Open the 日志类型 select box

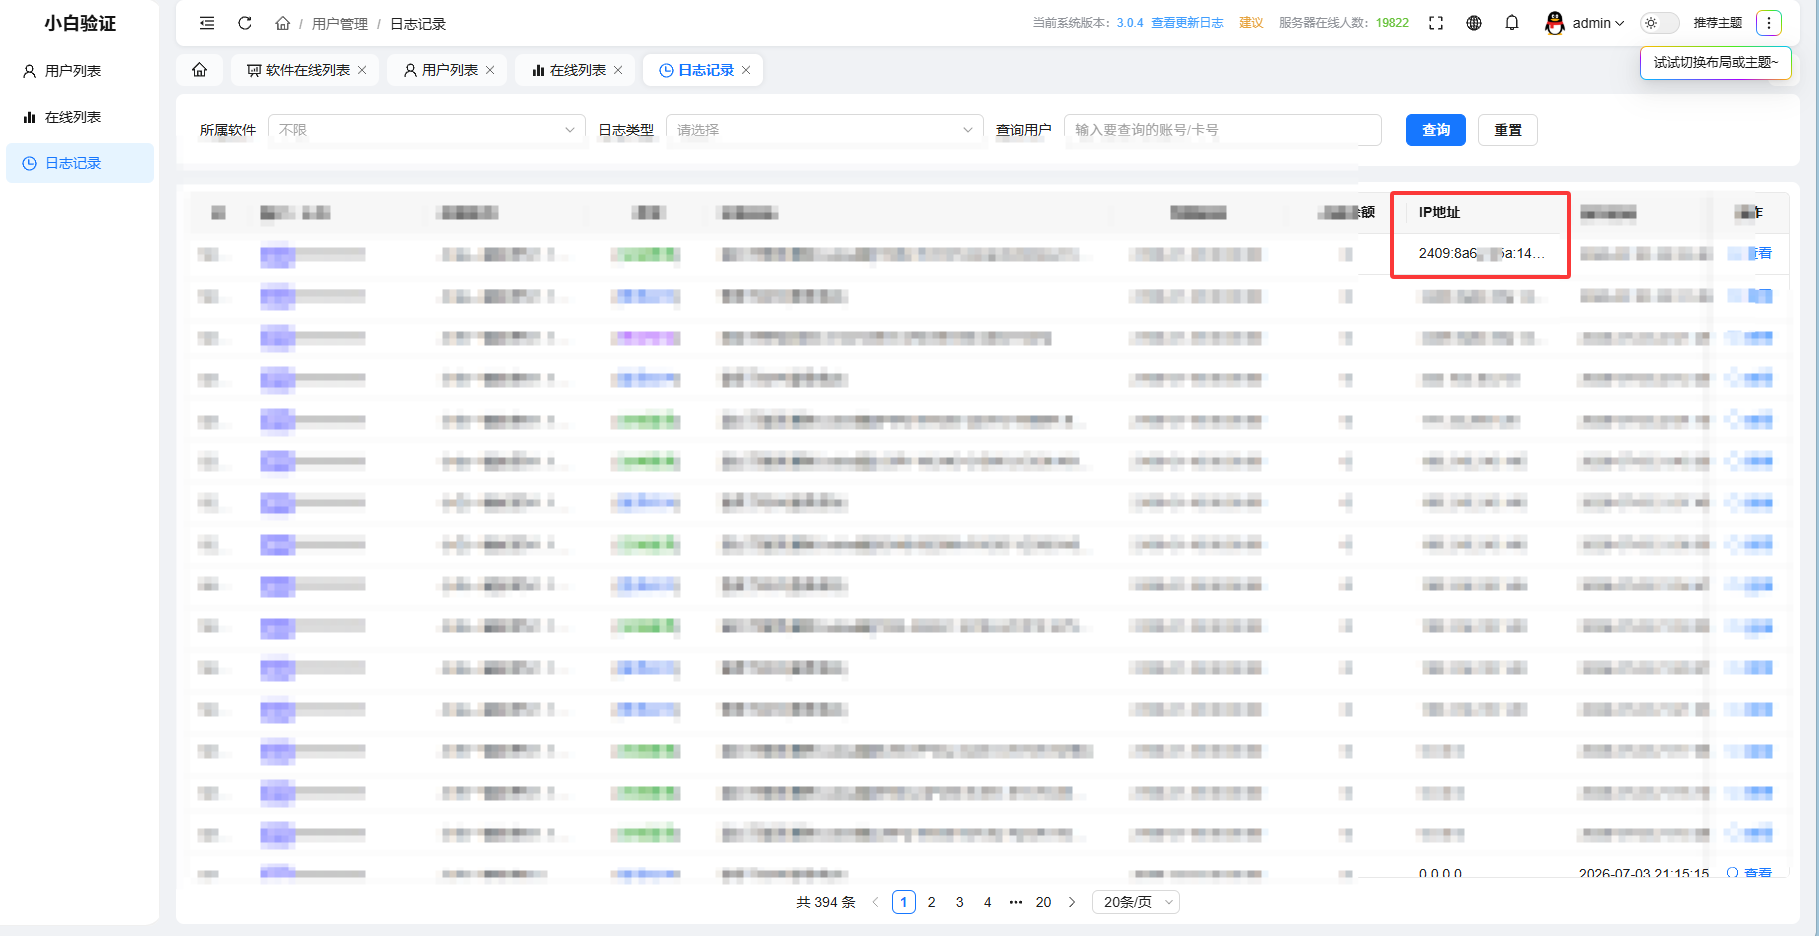pyautogui.click(x=825, y=130)
